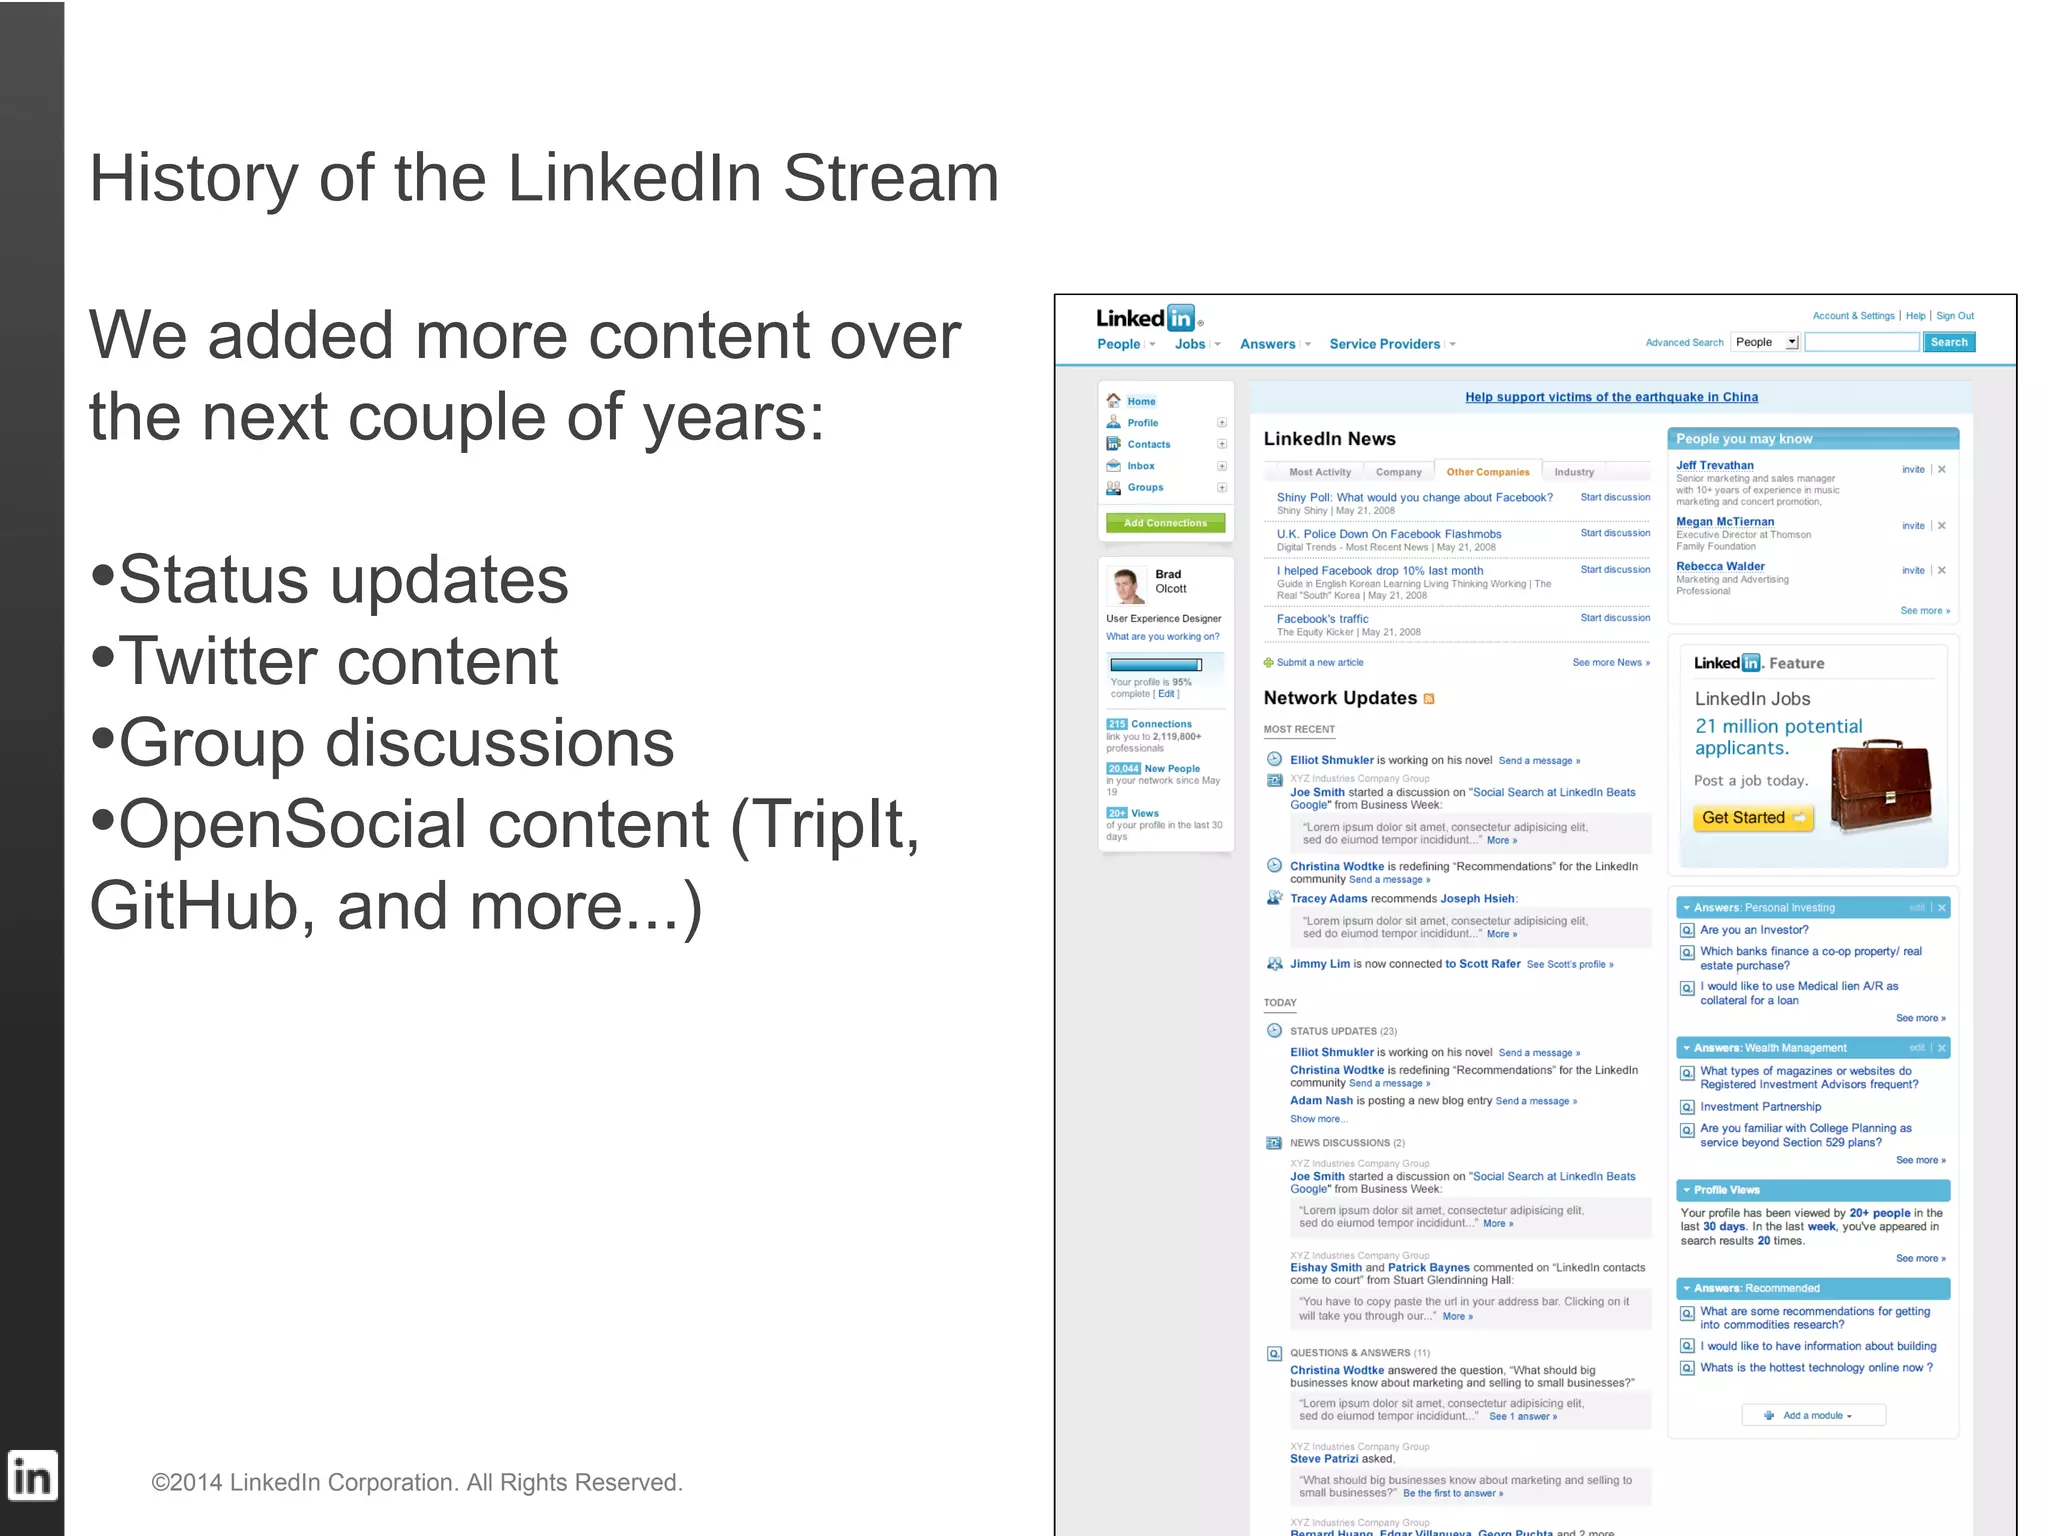
Task: Expand the Groups sidebar item with plus box
Action: 1221,488
